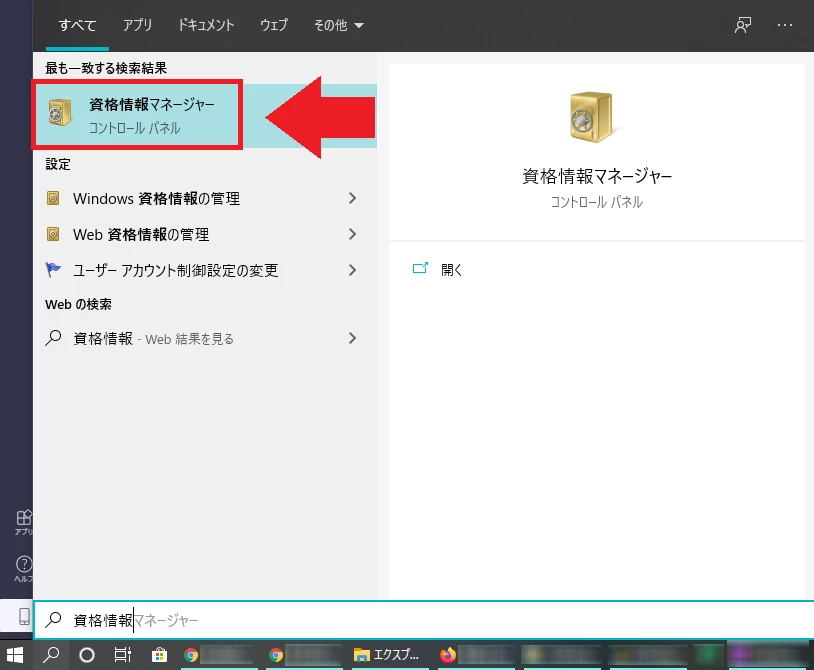814x670 pixels.
Task: Click magnifier icon beside 資格情報 web result
Action: pyautogui.click(x=53, y=338)
